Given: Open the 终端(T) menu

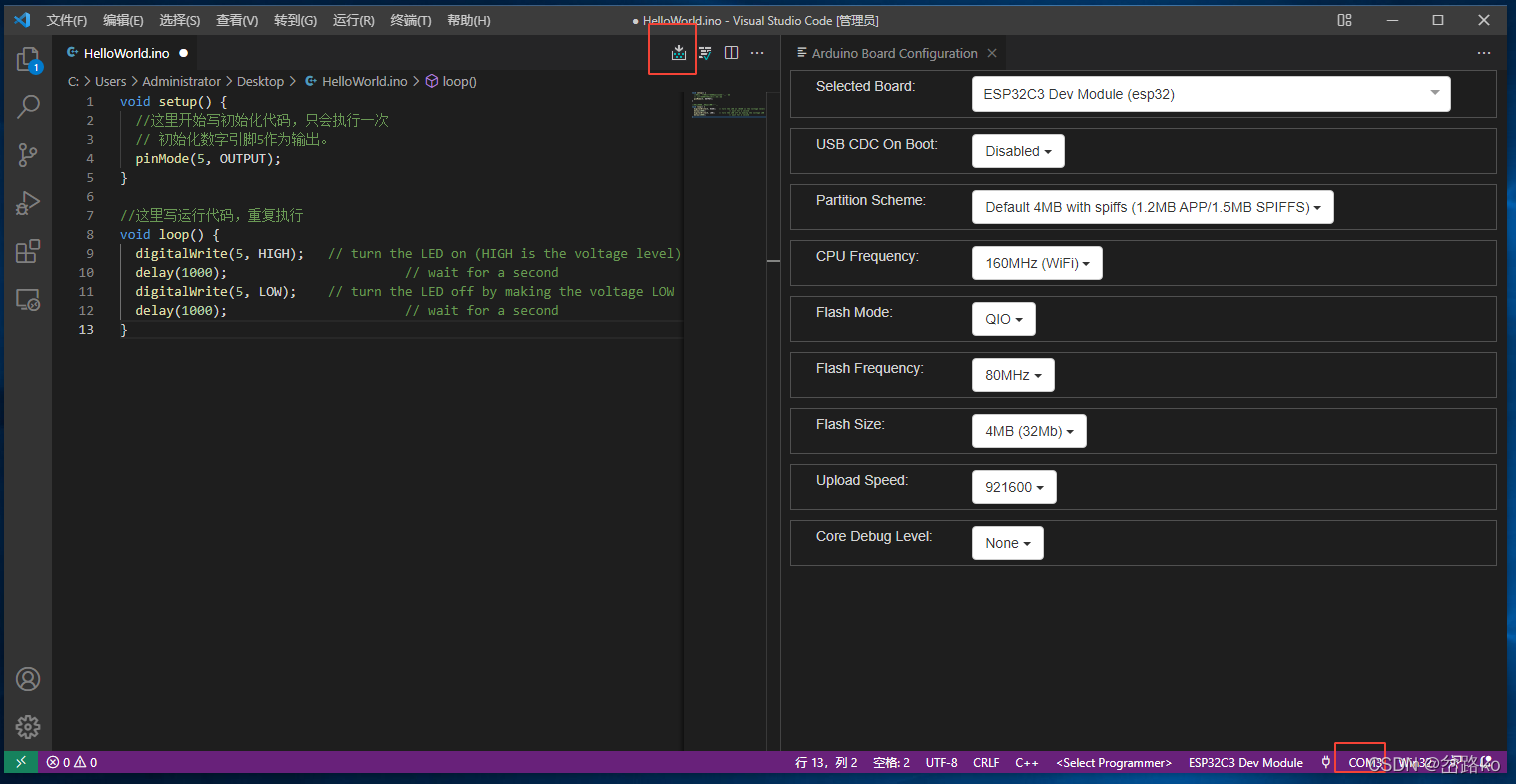Looking at the screenshot, I should click(411, 20).
